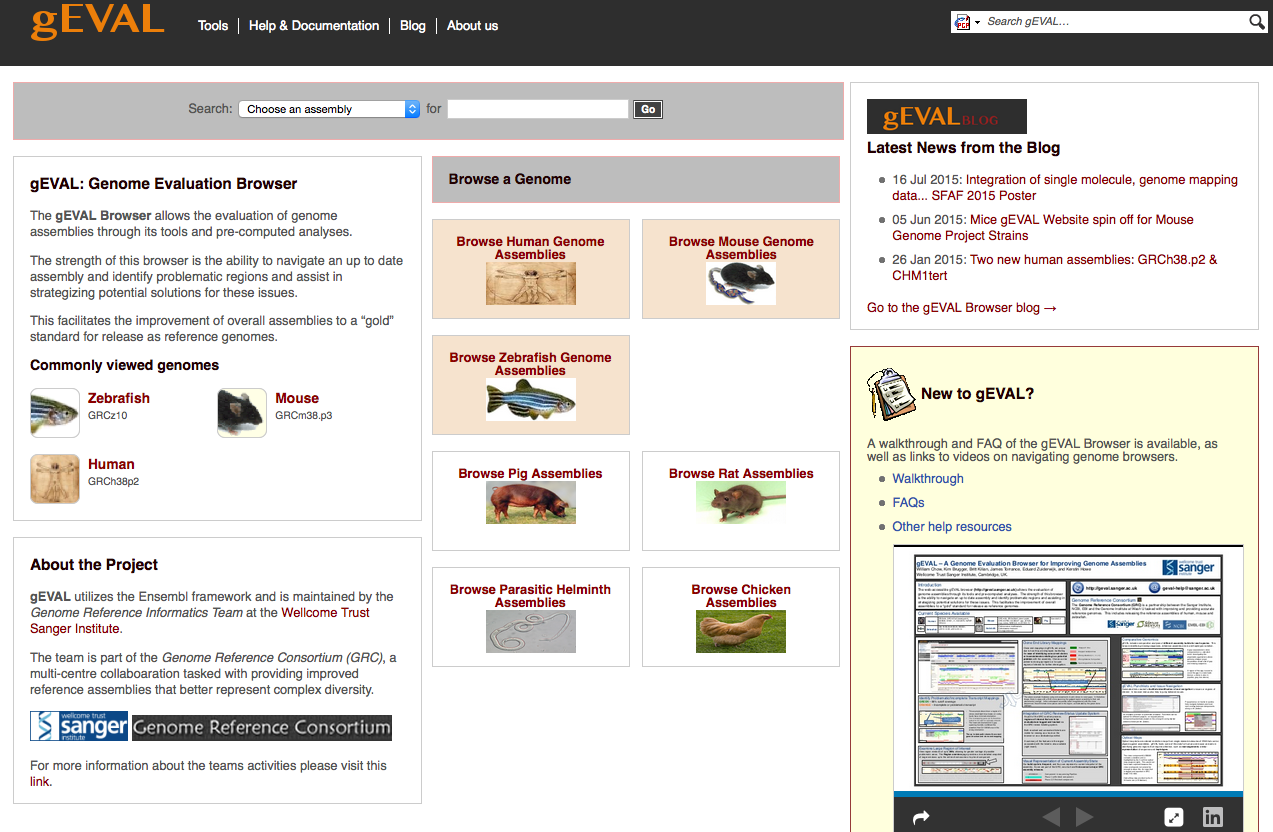Go to next slide in the poster viewer
This screenshot has height=832, width=1273.
click(1084, 818)
